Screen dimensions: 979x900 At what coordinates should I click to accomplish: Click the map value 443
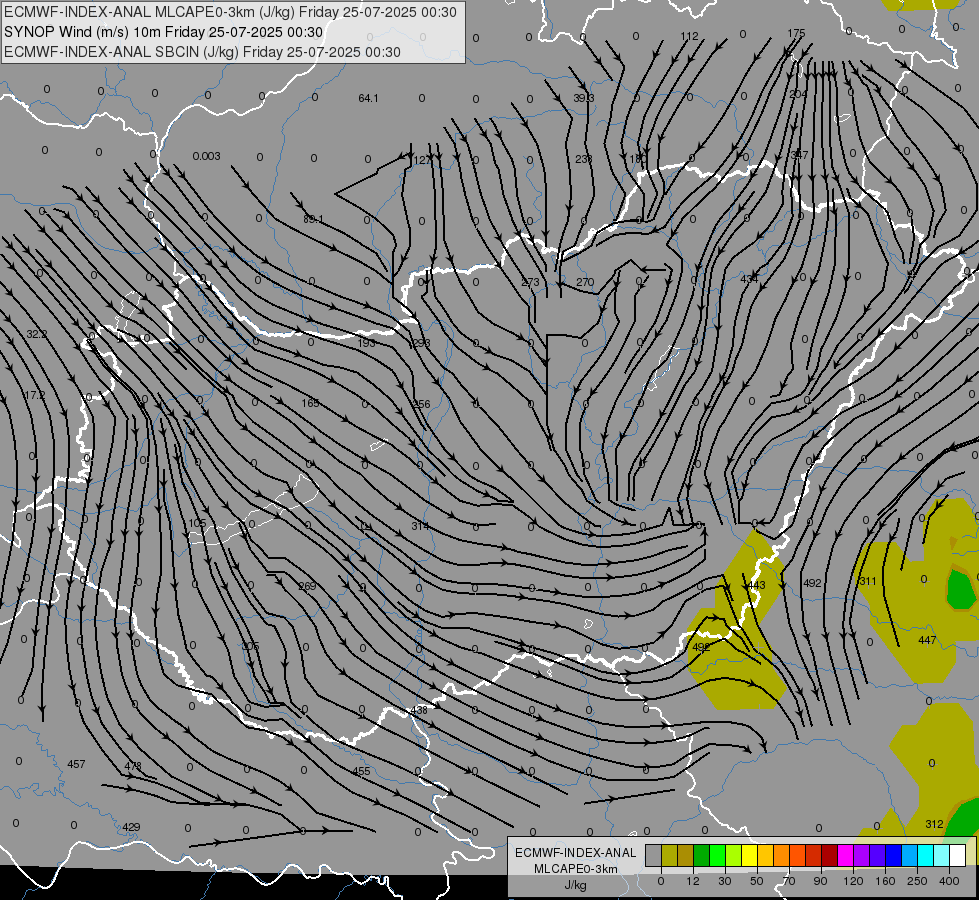(756, 585)
